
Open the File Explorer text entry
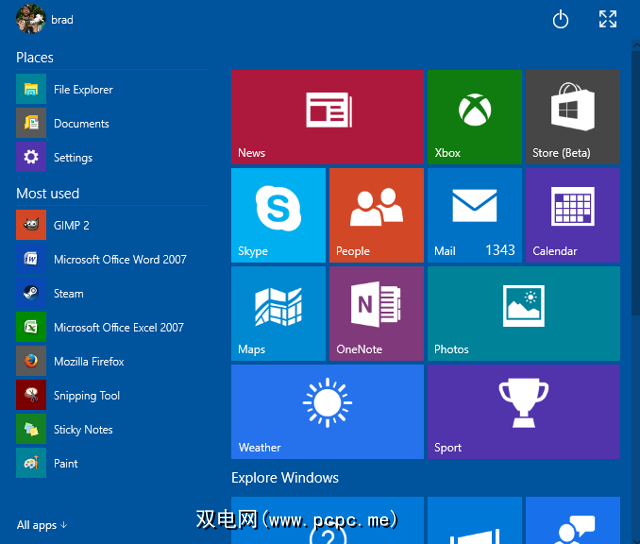click(x=83, y=90)
